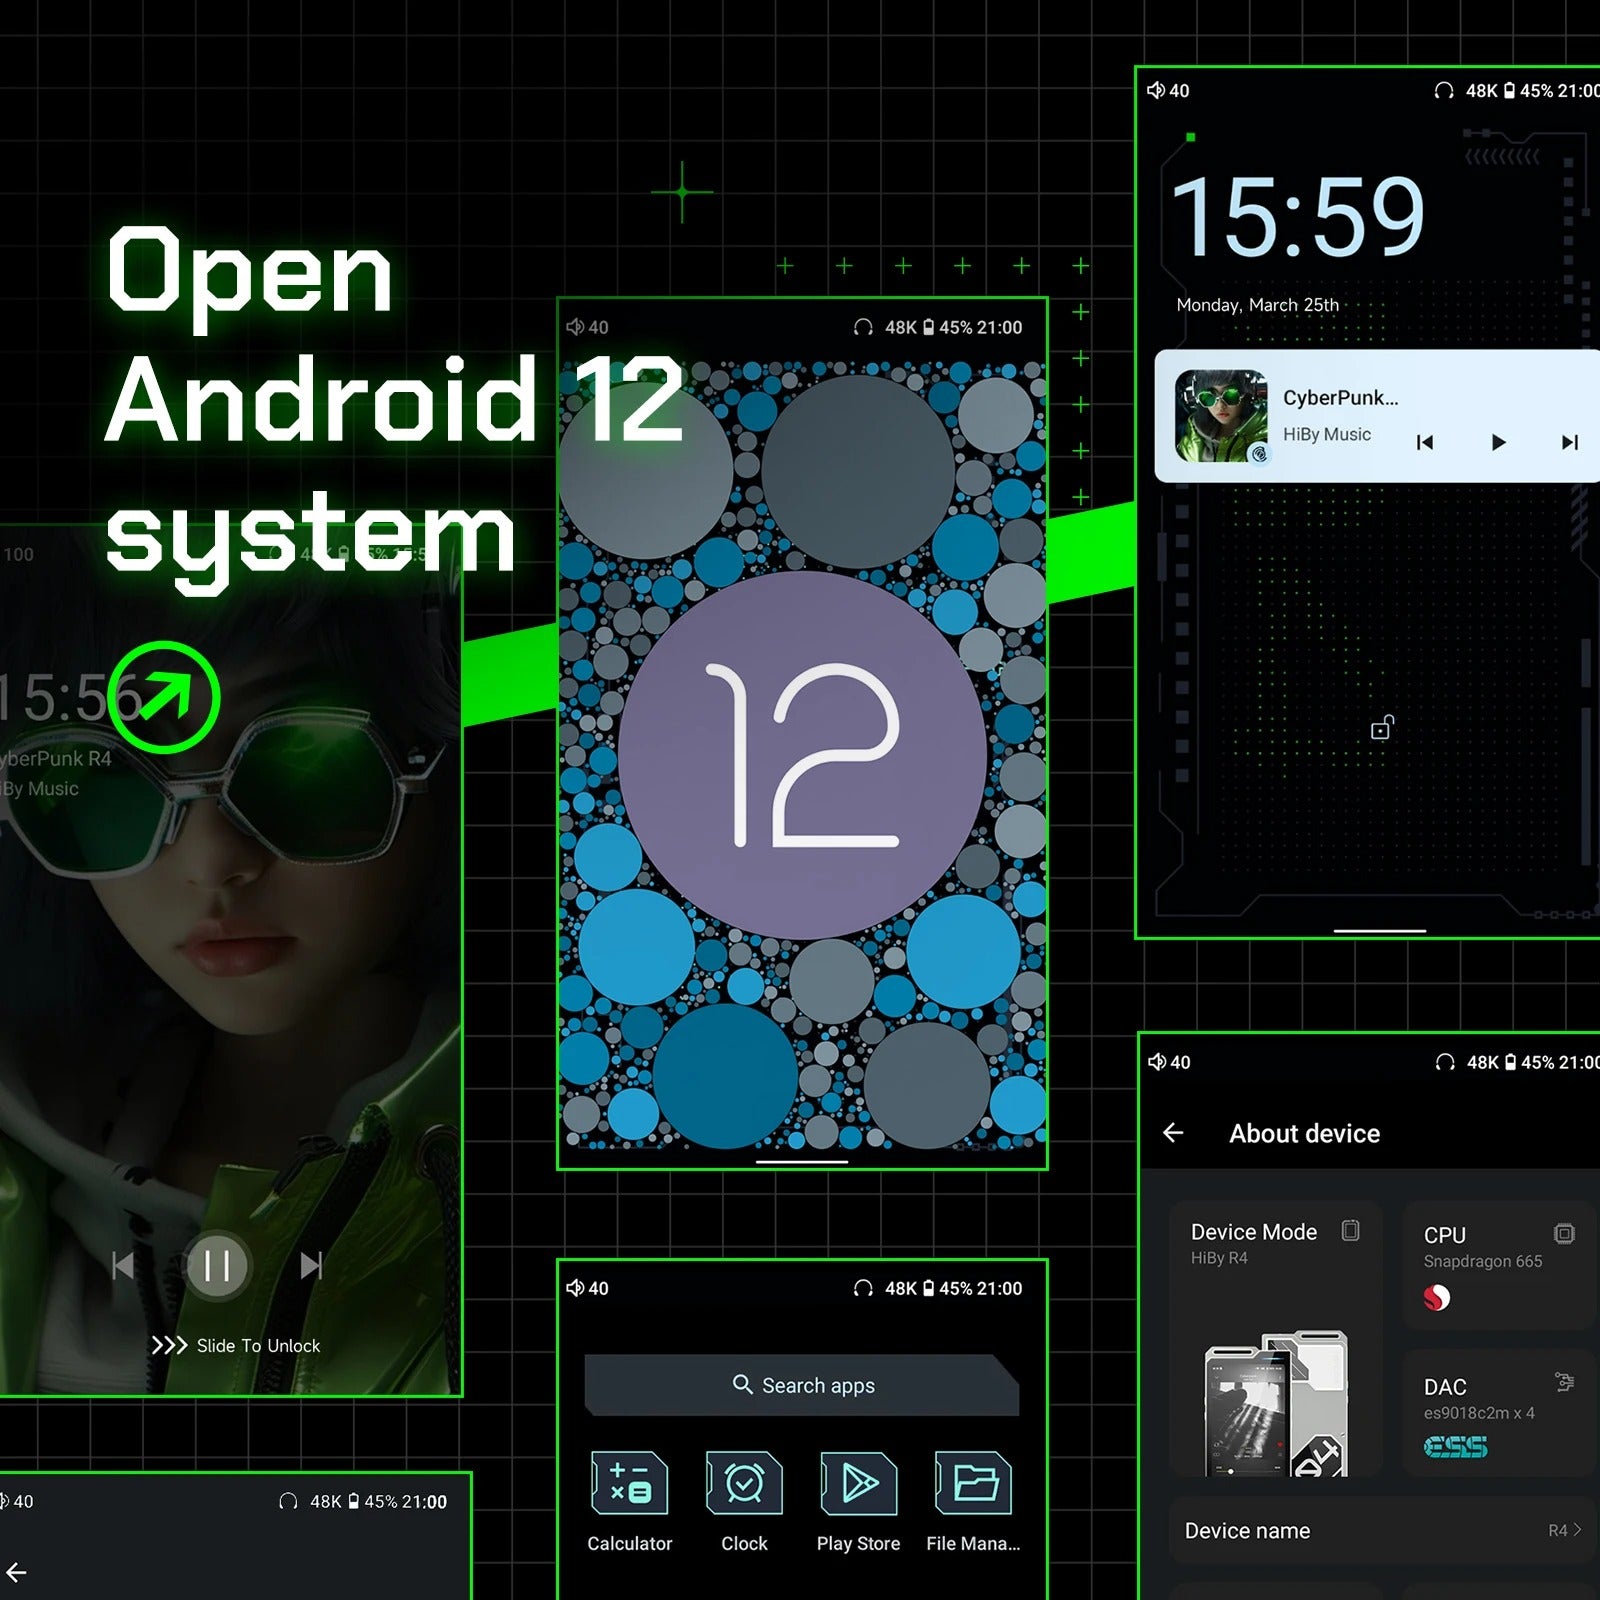
Task: Tap the back arrow on About device screen
Action: [1174, 1131]
